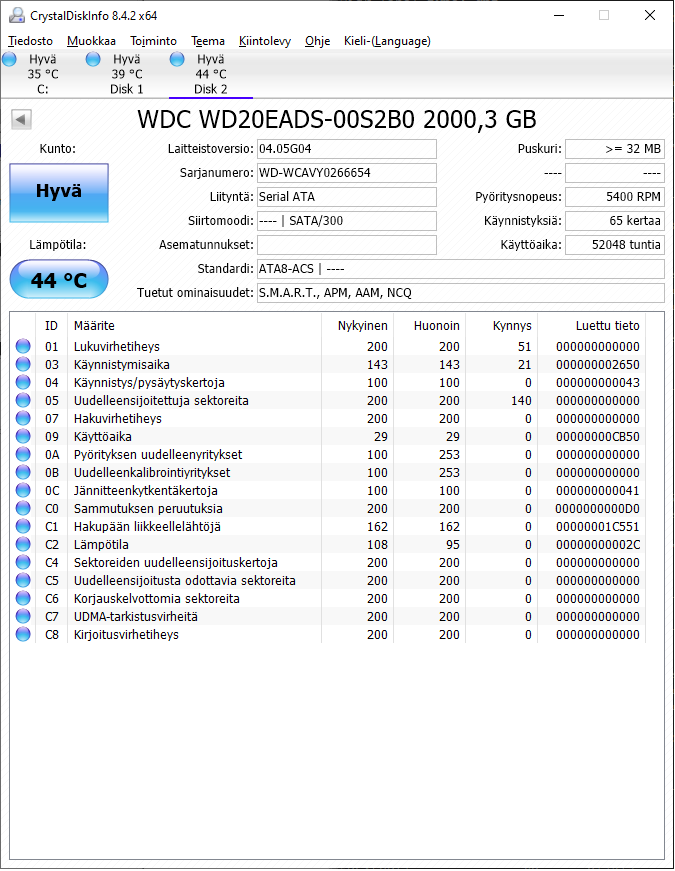The height and width of the screenshot is (871, 675).
Task: Click raw value 00000000CB50
Action: point(598,437)
